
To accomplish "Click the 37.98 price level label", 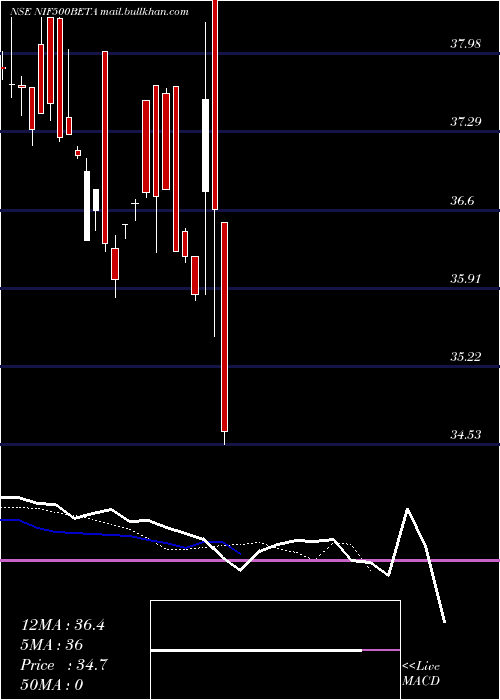I will pyautogui.click(x=465, y=44).
